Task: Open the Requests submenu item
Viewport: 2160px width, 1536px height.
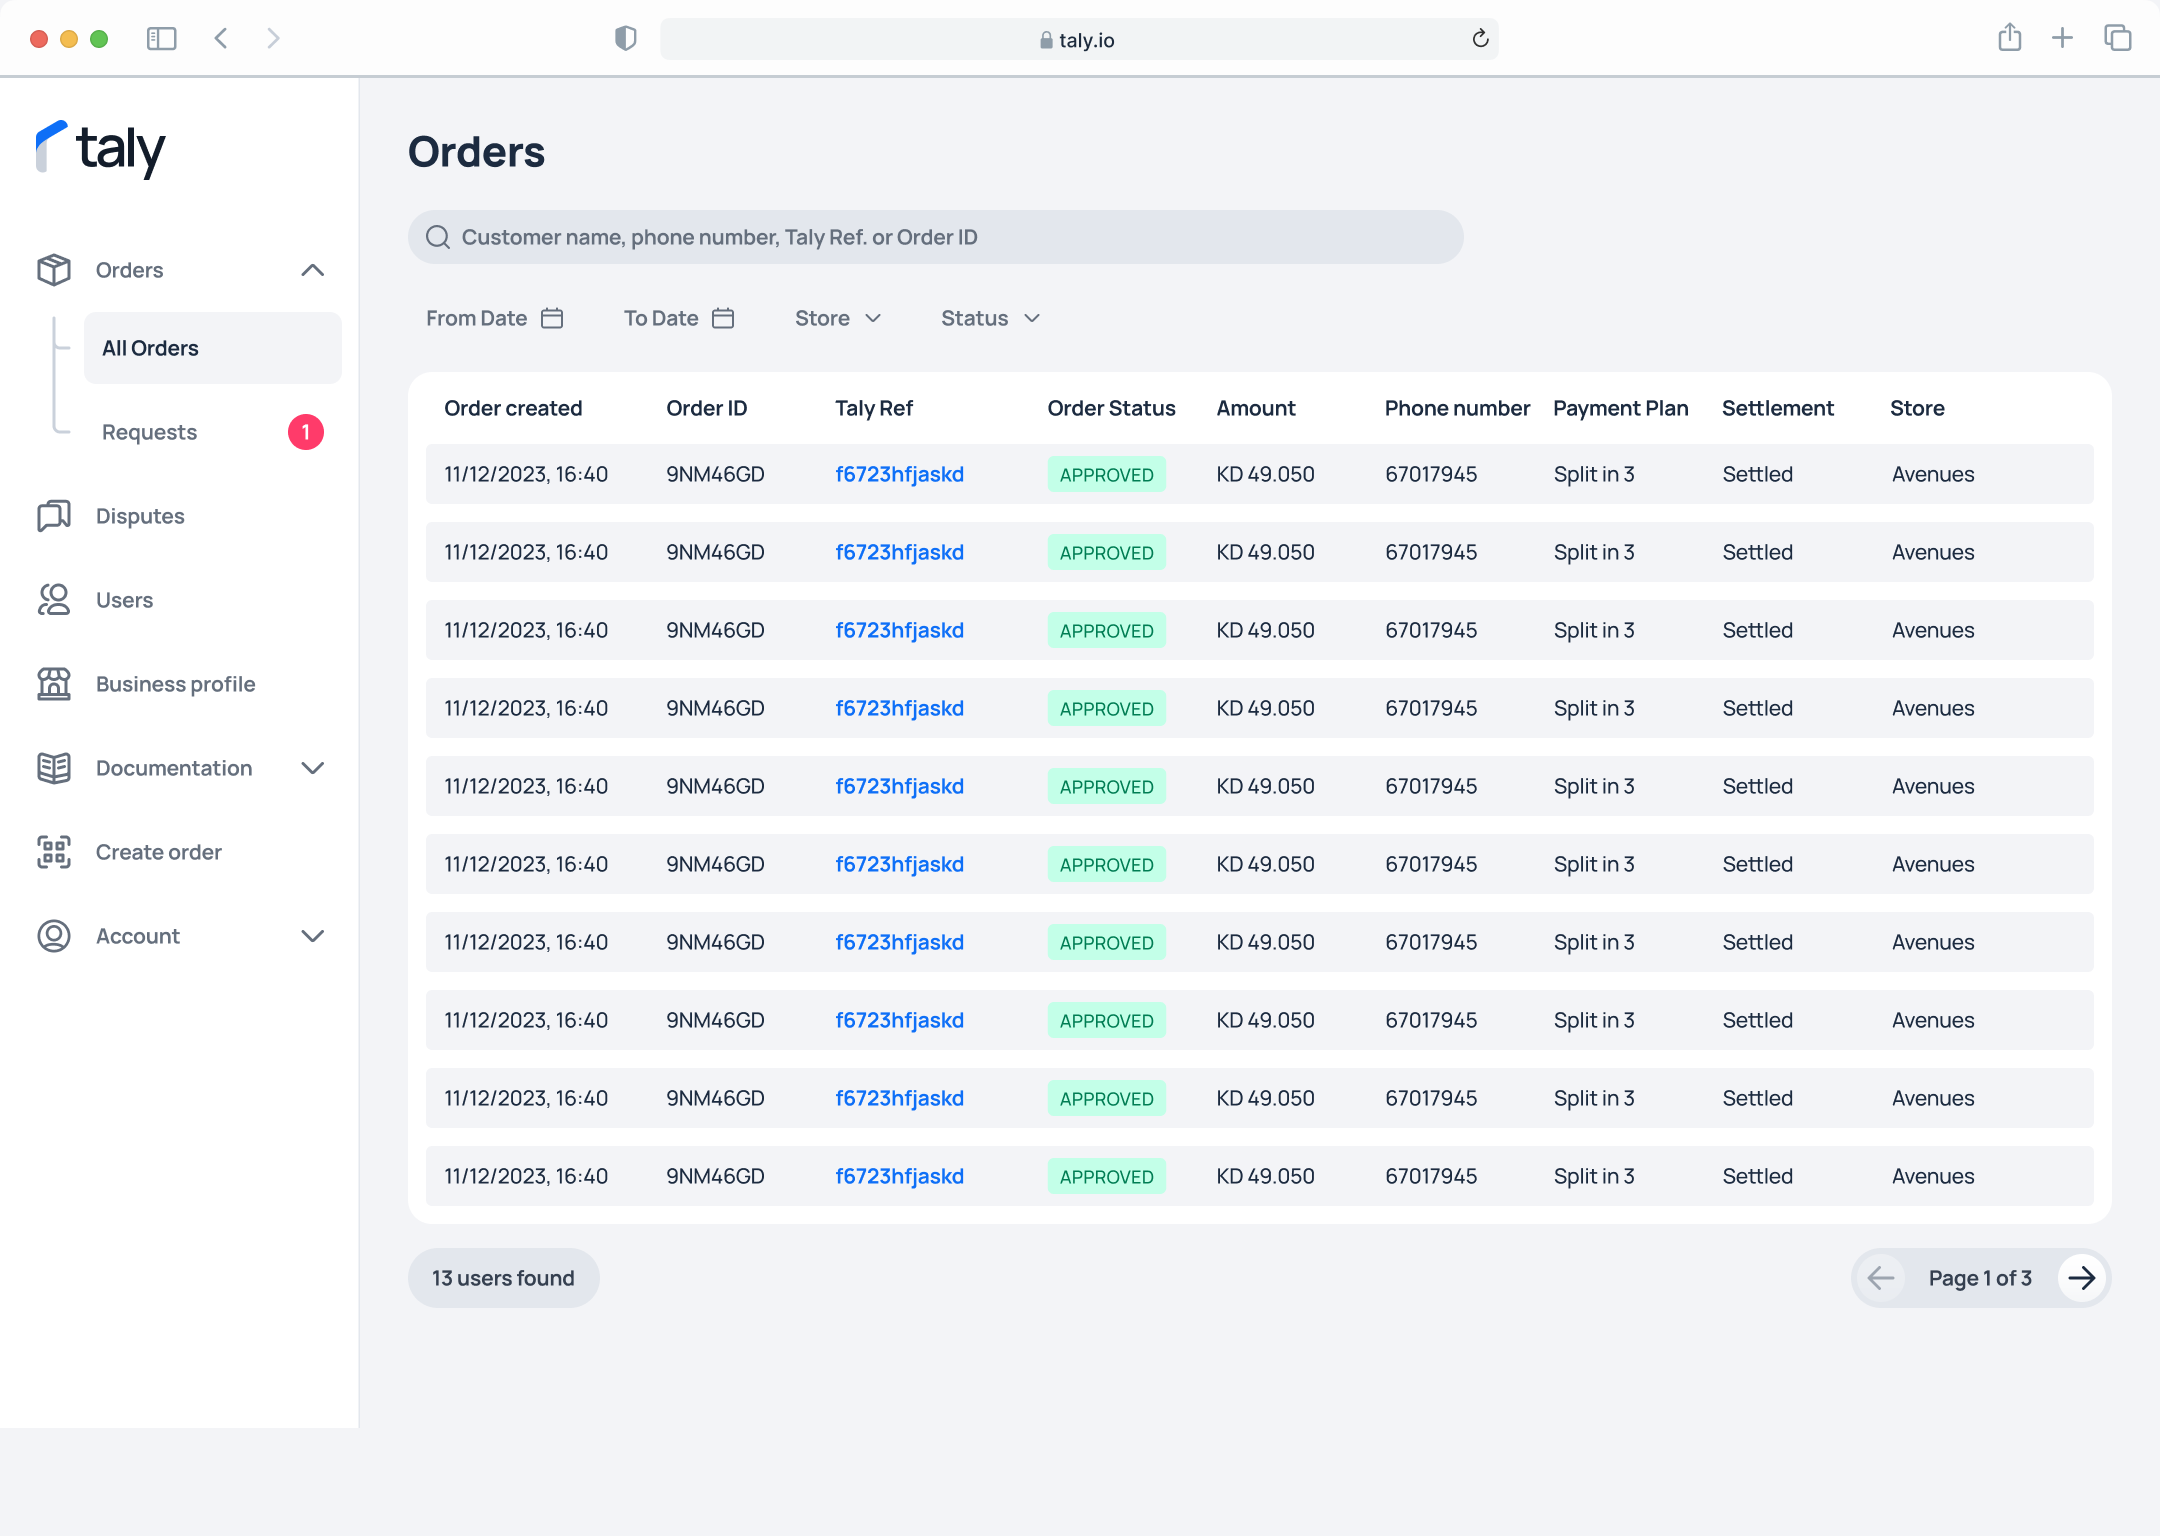Action: (x=150, y=432)
